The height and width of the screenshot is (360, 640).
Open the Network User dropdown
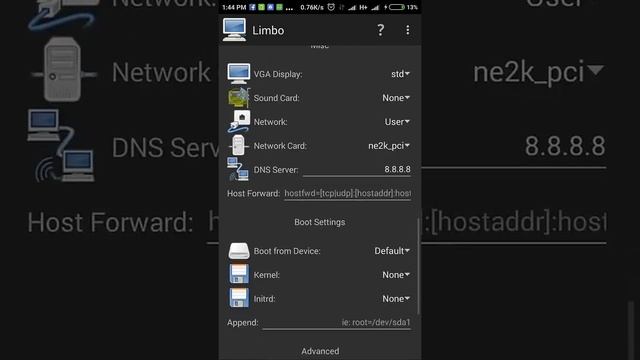pos(397,122)
